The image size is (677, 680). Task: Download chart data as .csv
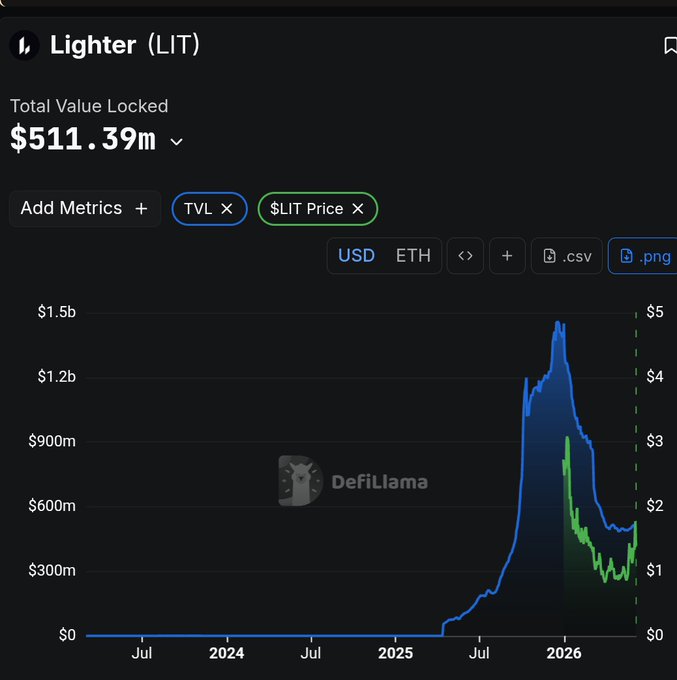(567, 256)
